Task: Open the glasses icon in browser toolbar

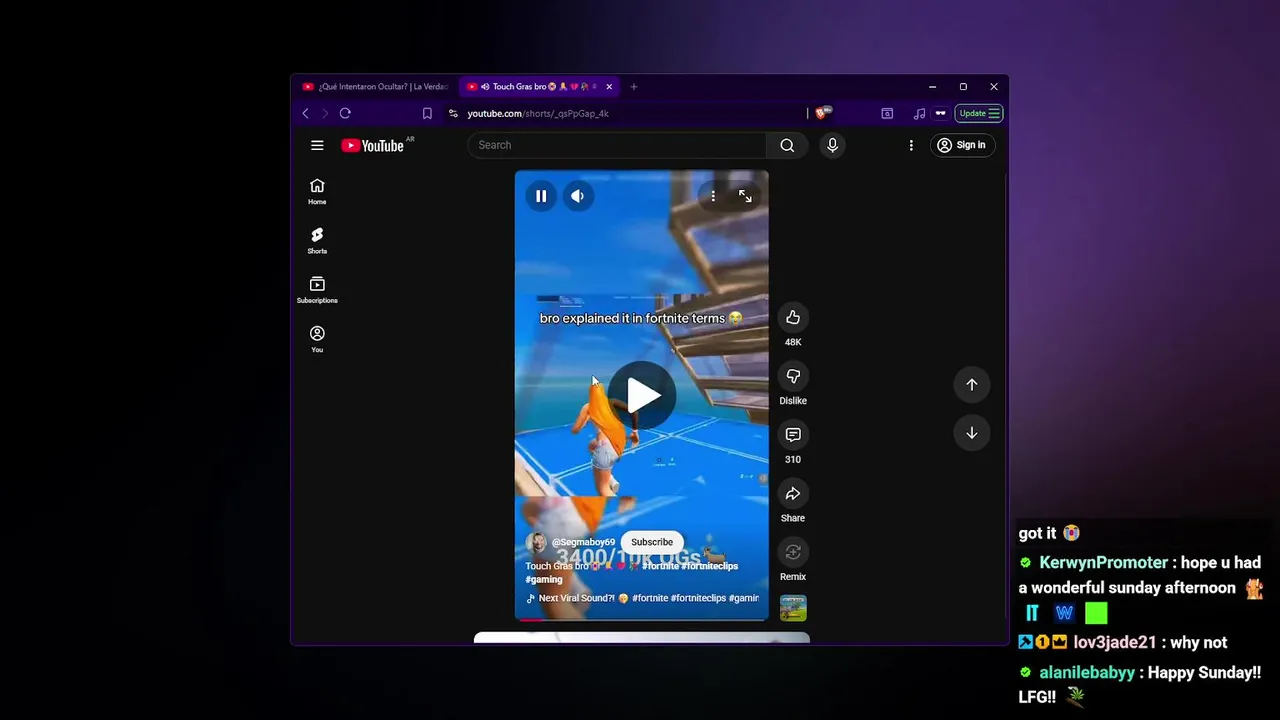Action: [x=940, y=114]
